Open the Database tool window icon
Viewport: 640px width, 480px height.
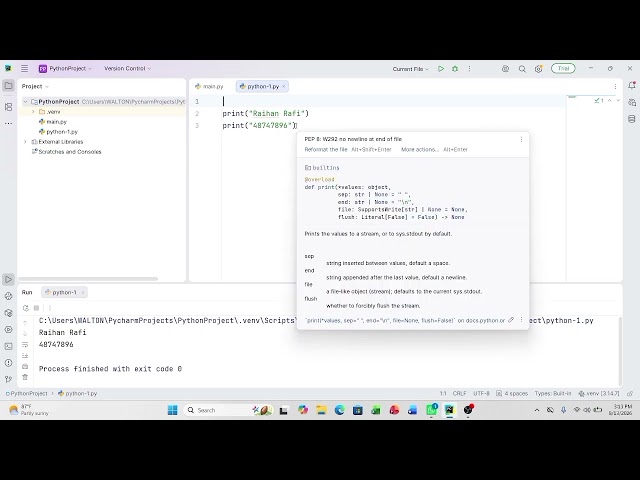coord(632,119)
